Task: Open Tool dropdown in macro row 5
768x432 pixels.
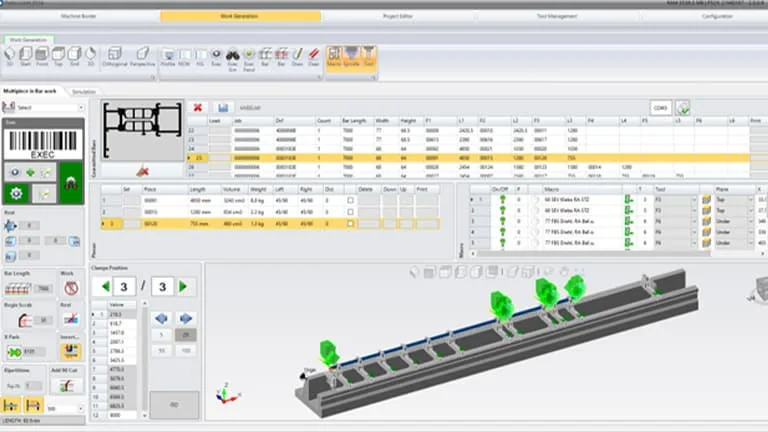Action: click(x=694, y=243)
